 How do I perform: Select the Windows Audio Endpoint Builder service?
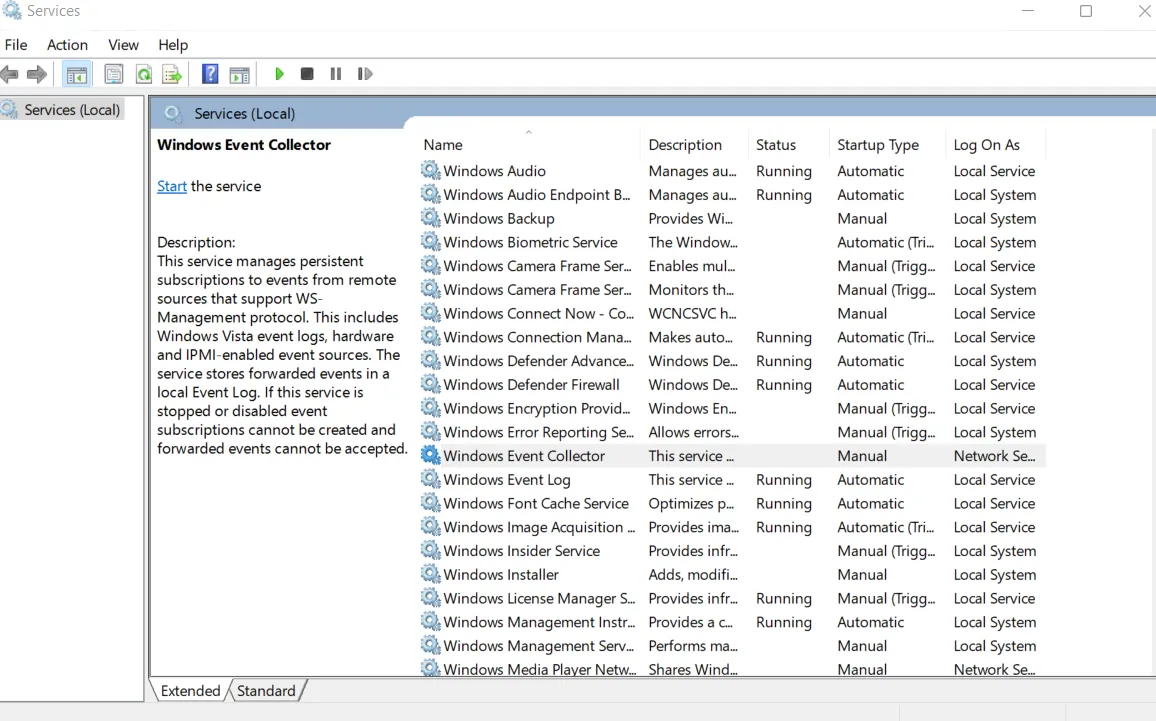click(537, 195)
